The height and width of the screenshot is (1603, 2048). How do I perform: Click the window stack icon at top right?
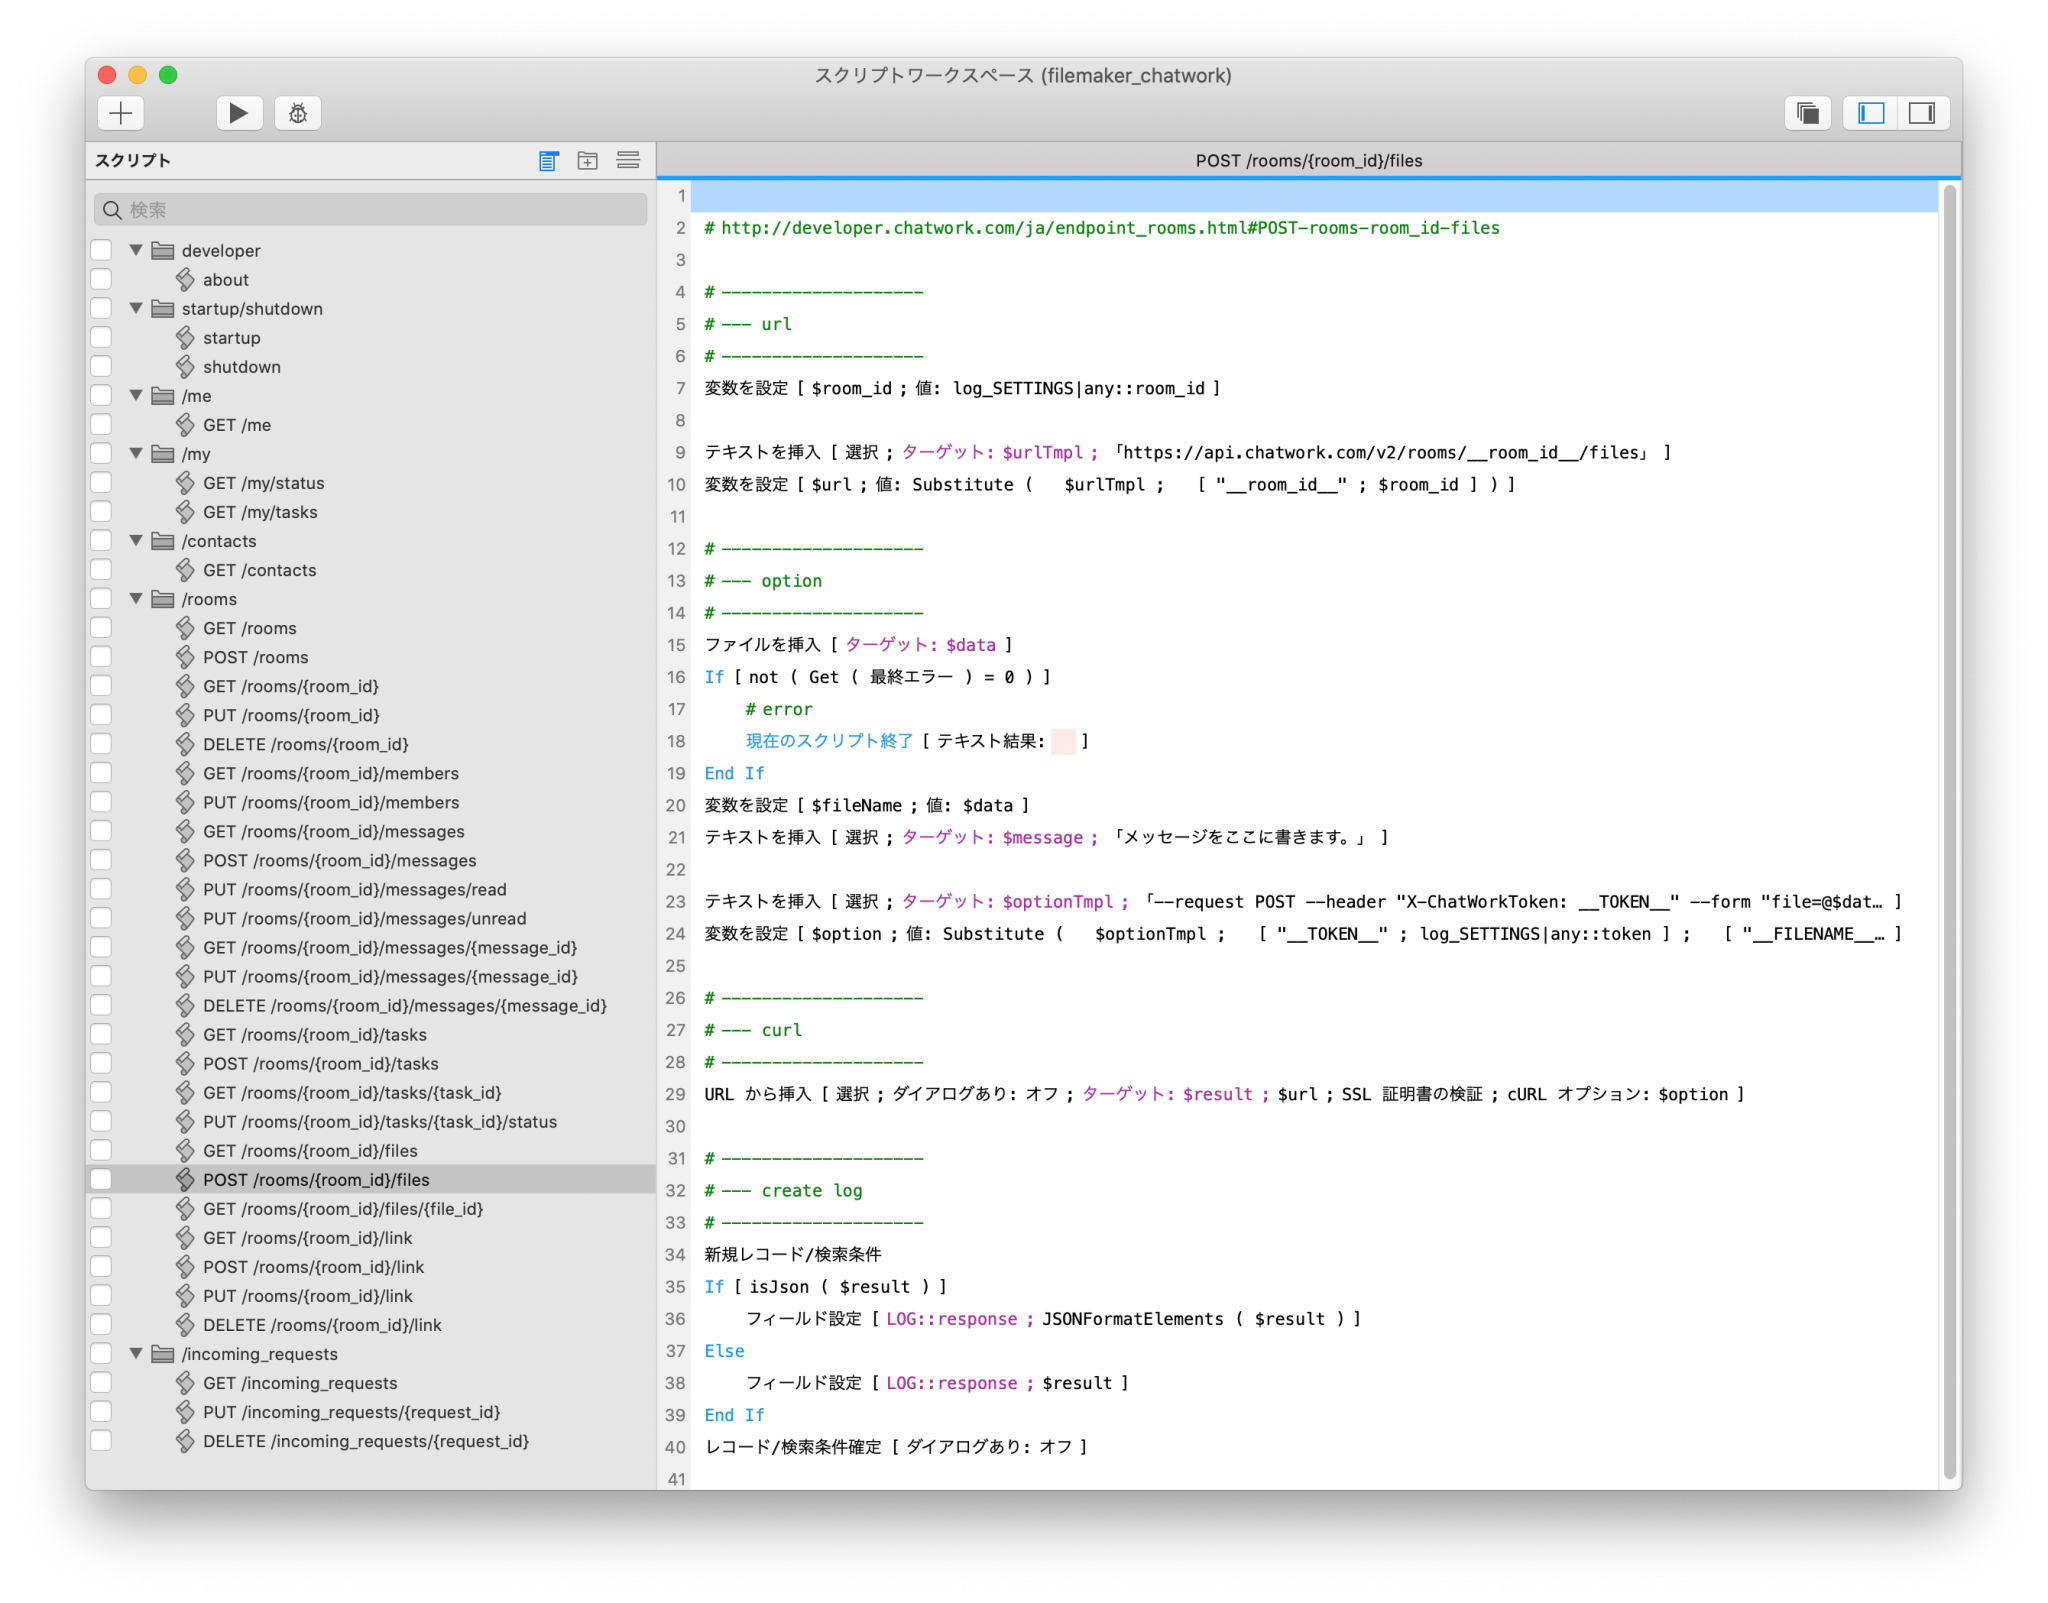pos(1807,112)
